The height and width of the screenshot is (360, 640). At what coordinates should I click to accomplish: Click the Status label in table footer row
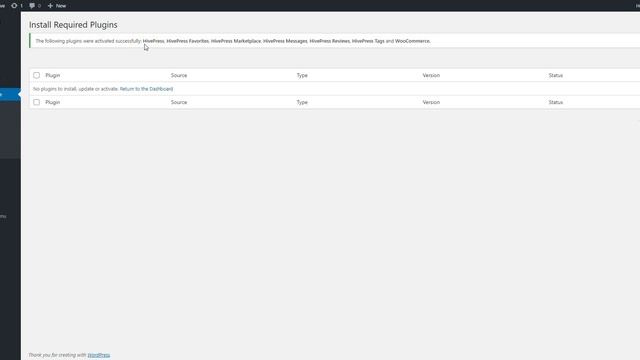[556, 102]
